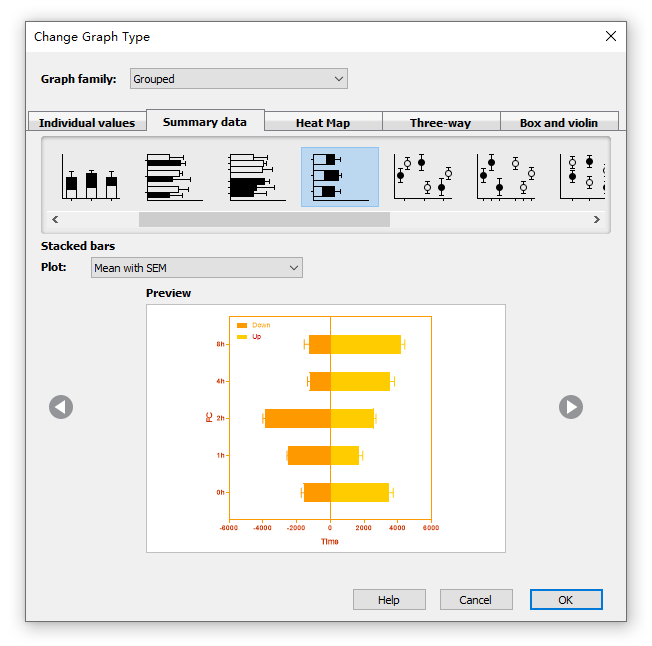
Task: Click the graph preview image
Action: click(x=326, y=429)
